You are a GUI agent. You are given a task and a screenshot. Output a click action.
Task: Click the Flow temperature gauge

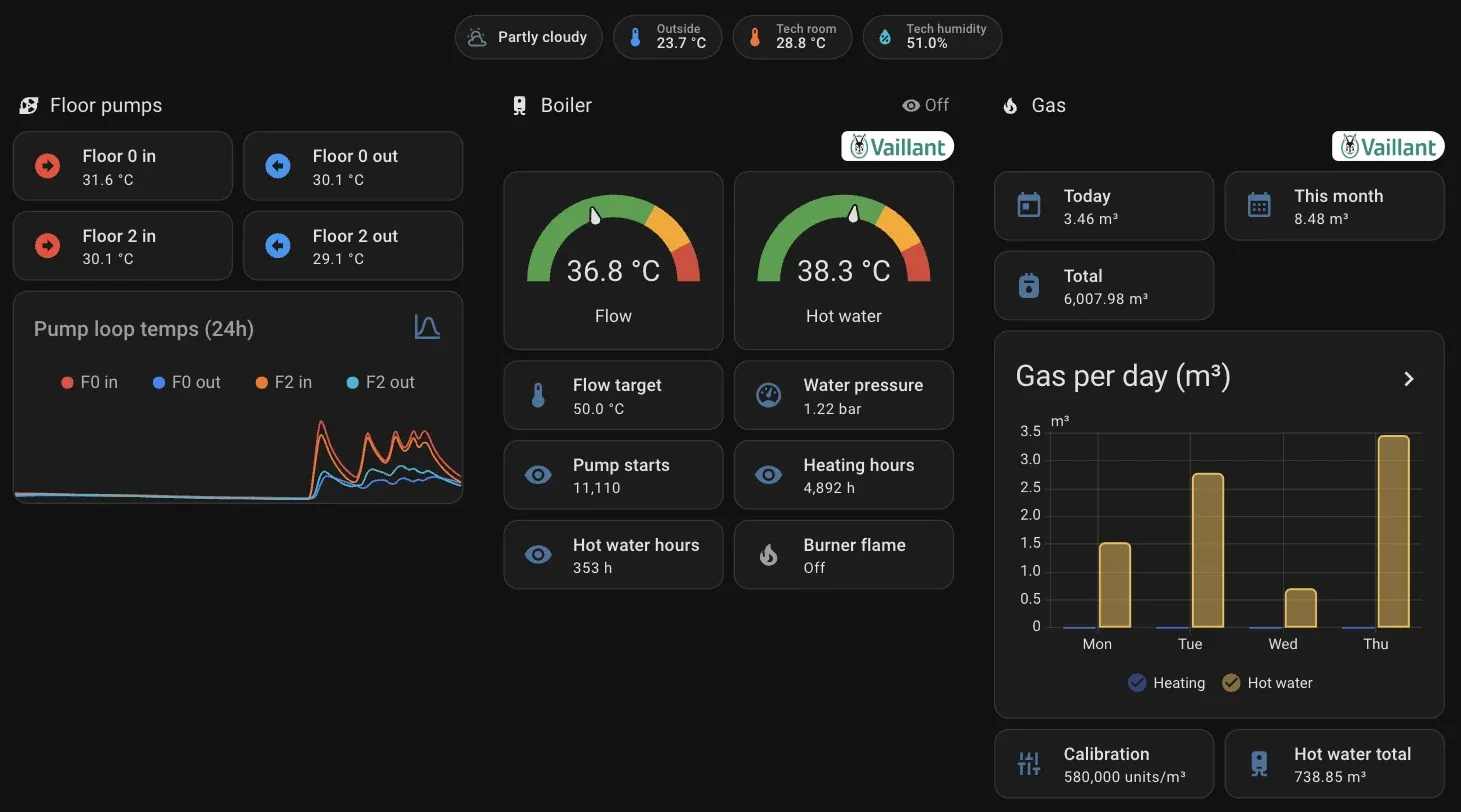[613, 260]
